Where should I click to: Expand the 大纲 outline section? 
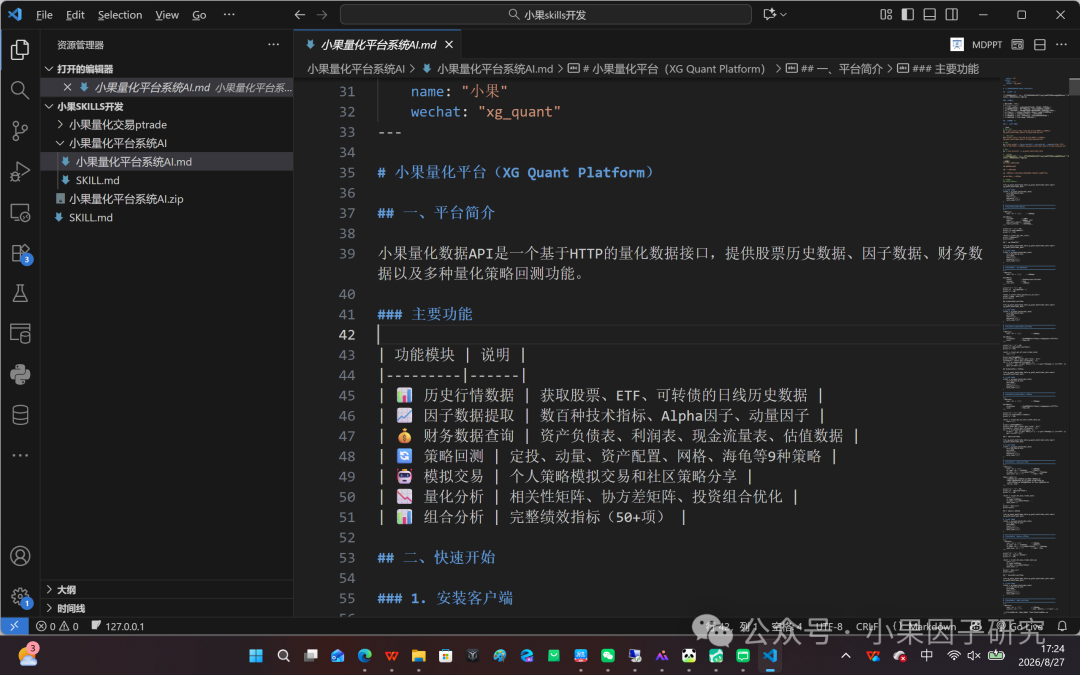click(49, 590)
